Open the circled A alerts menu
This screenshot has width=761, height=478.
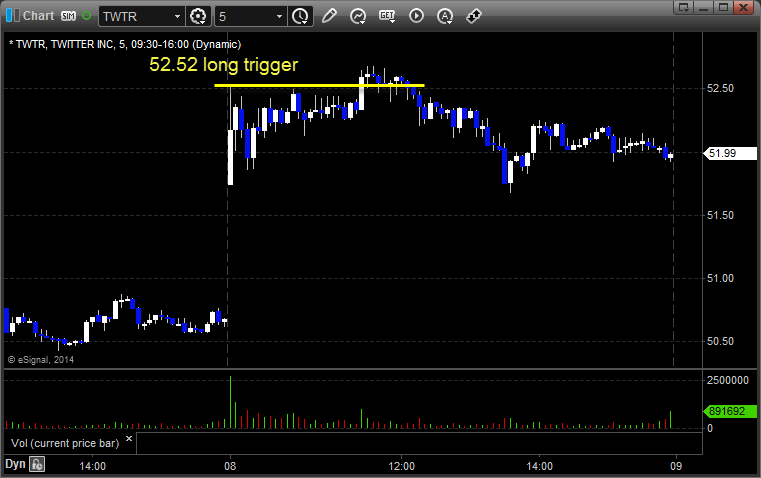pyautogui.click(x=445, y=16)
